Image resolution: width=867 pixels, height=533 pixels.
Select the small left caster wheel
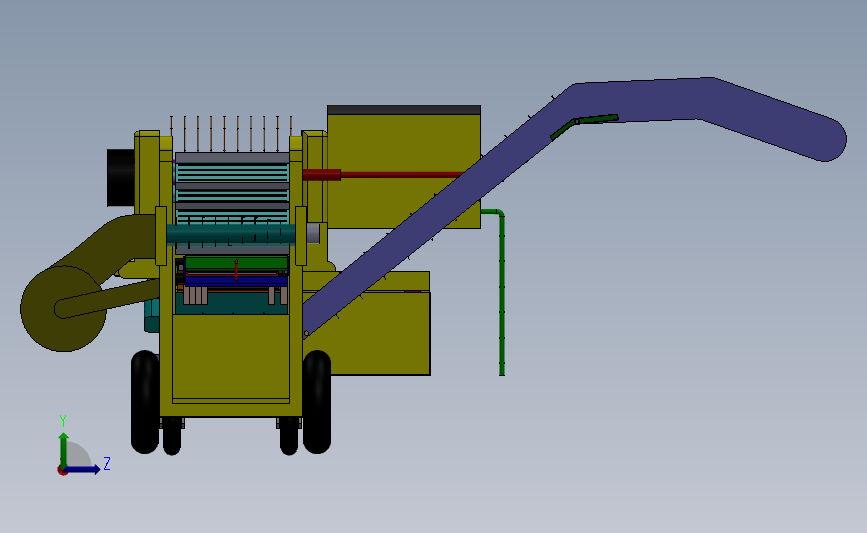[x=172, y=436]
